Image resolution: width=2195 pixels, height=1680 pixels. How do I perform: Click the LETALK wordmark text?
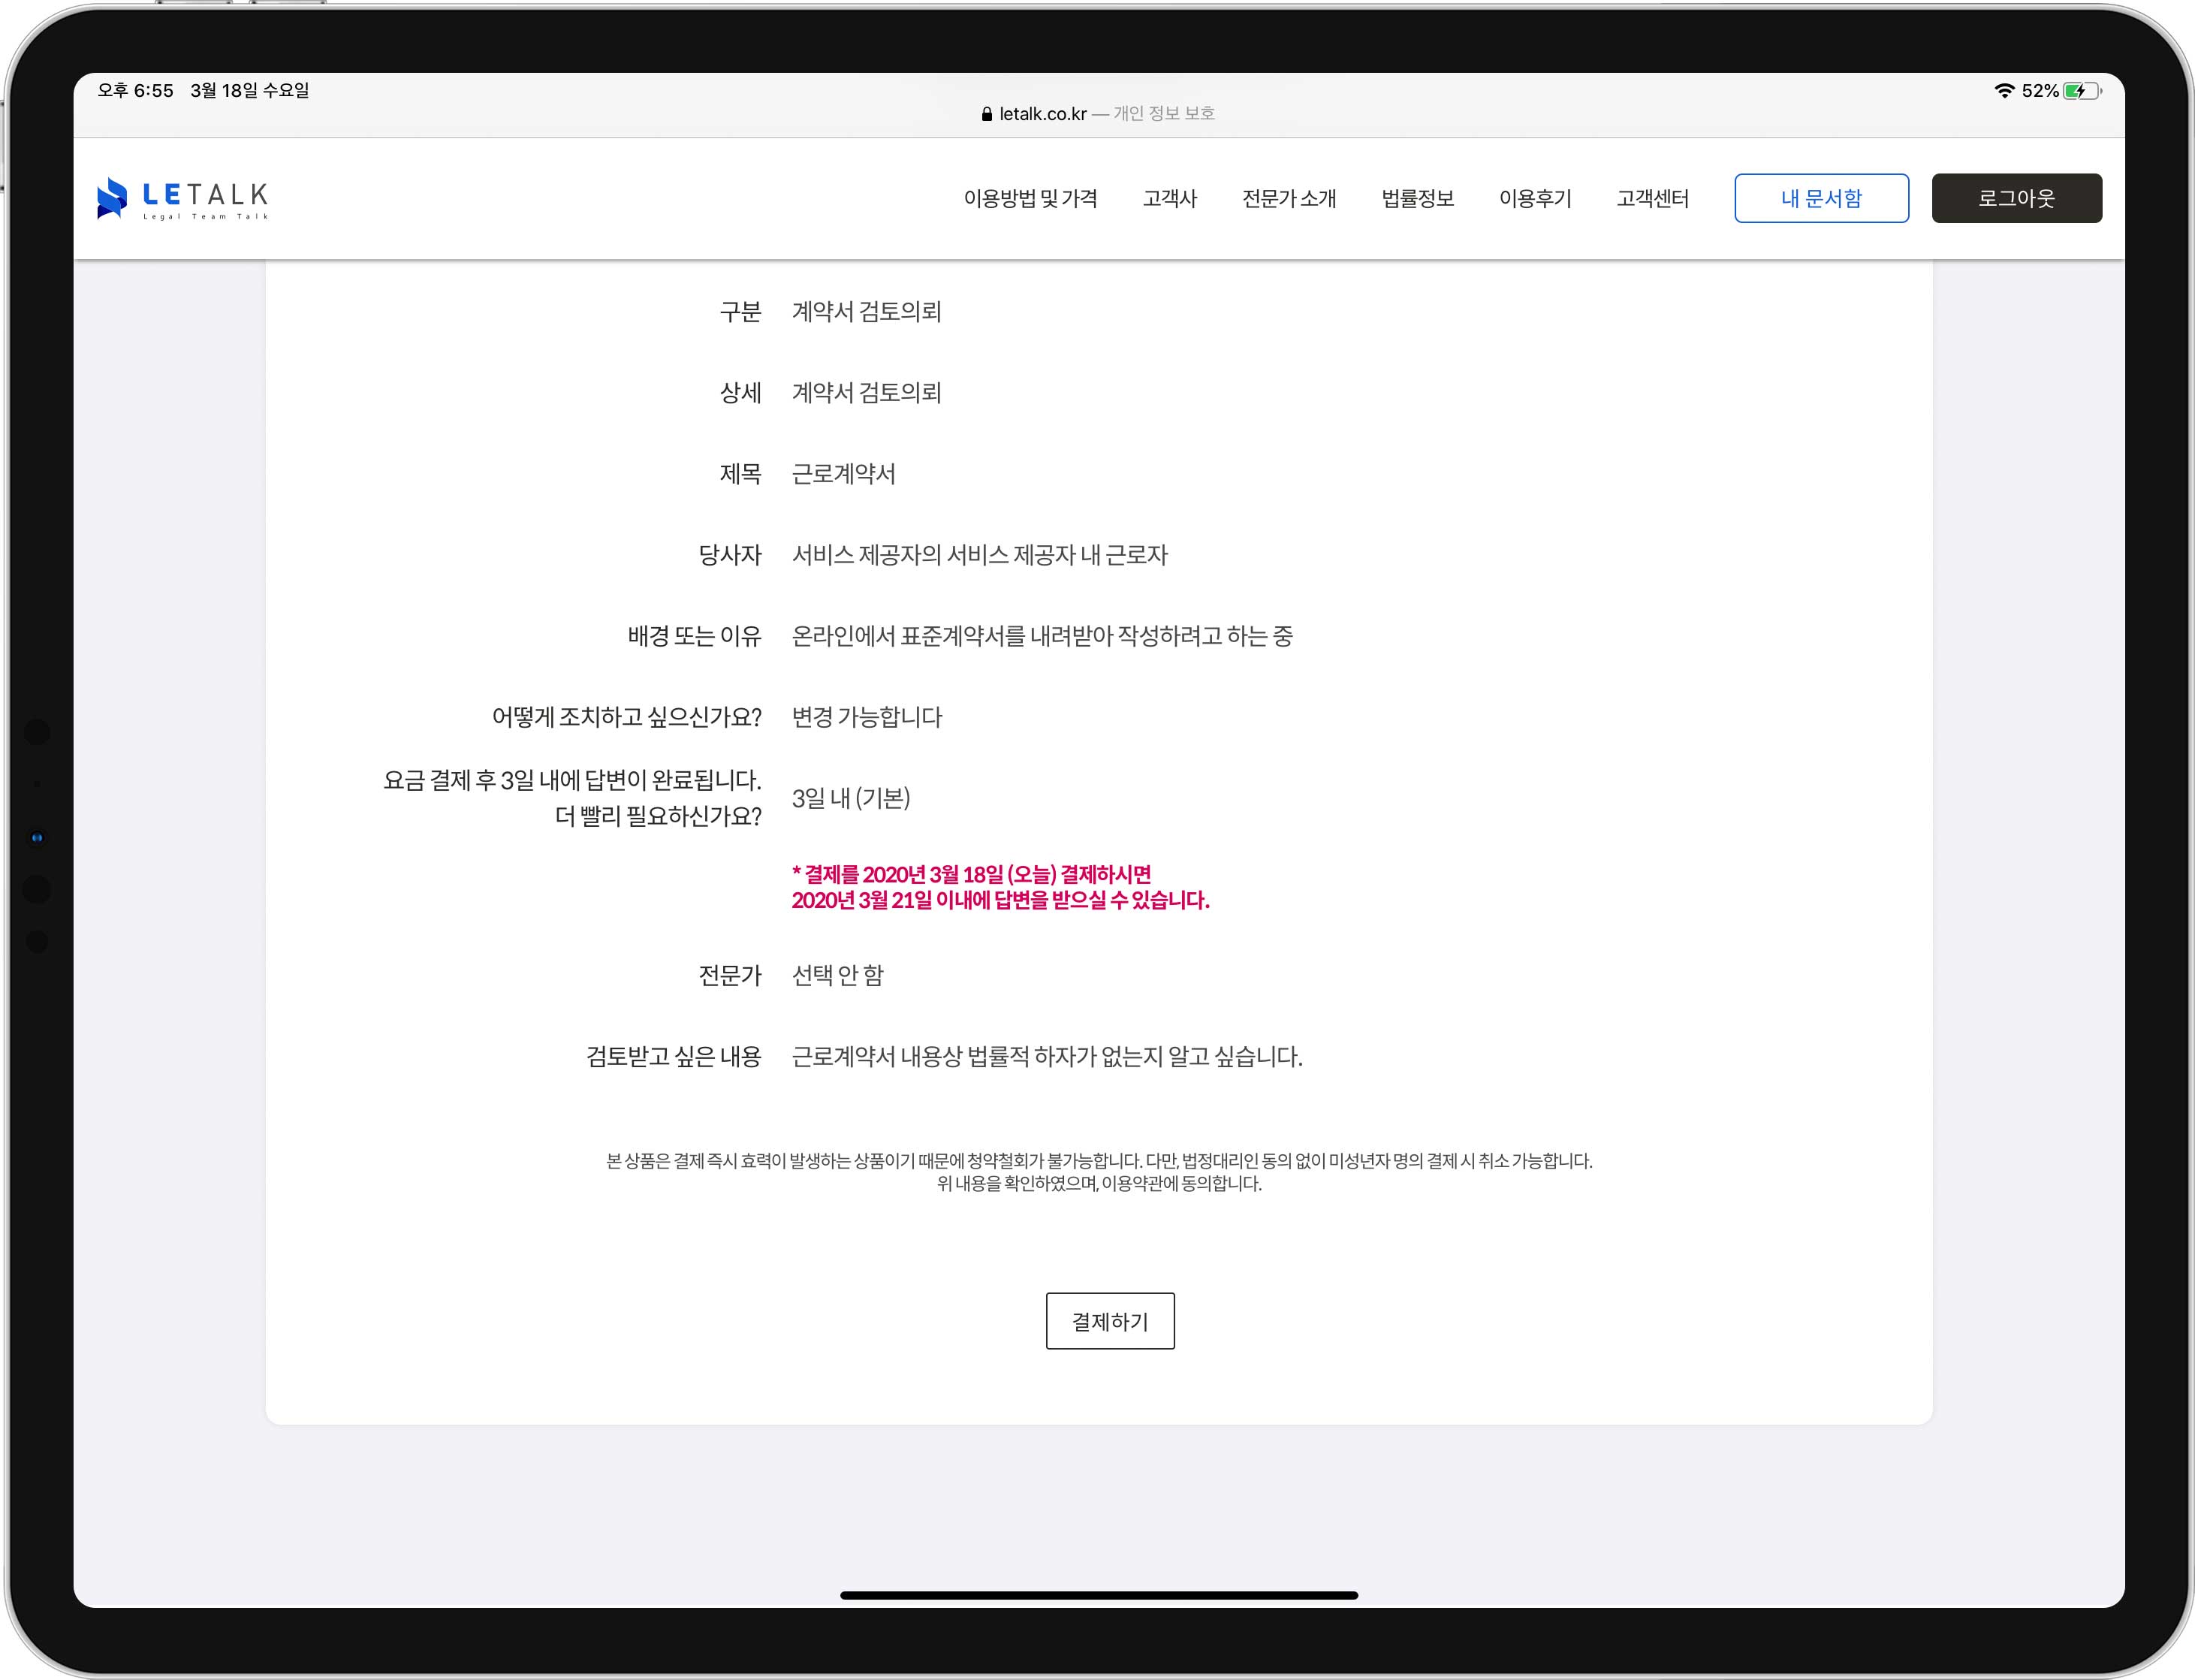(206, 195)
